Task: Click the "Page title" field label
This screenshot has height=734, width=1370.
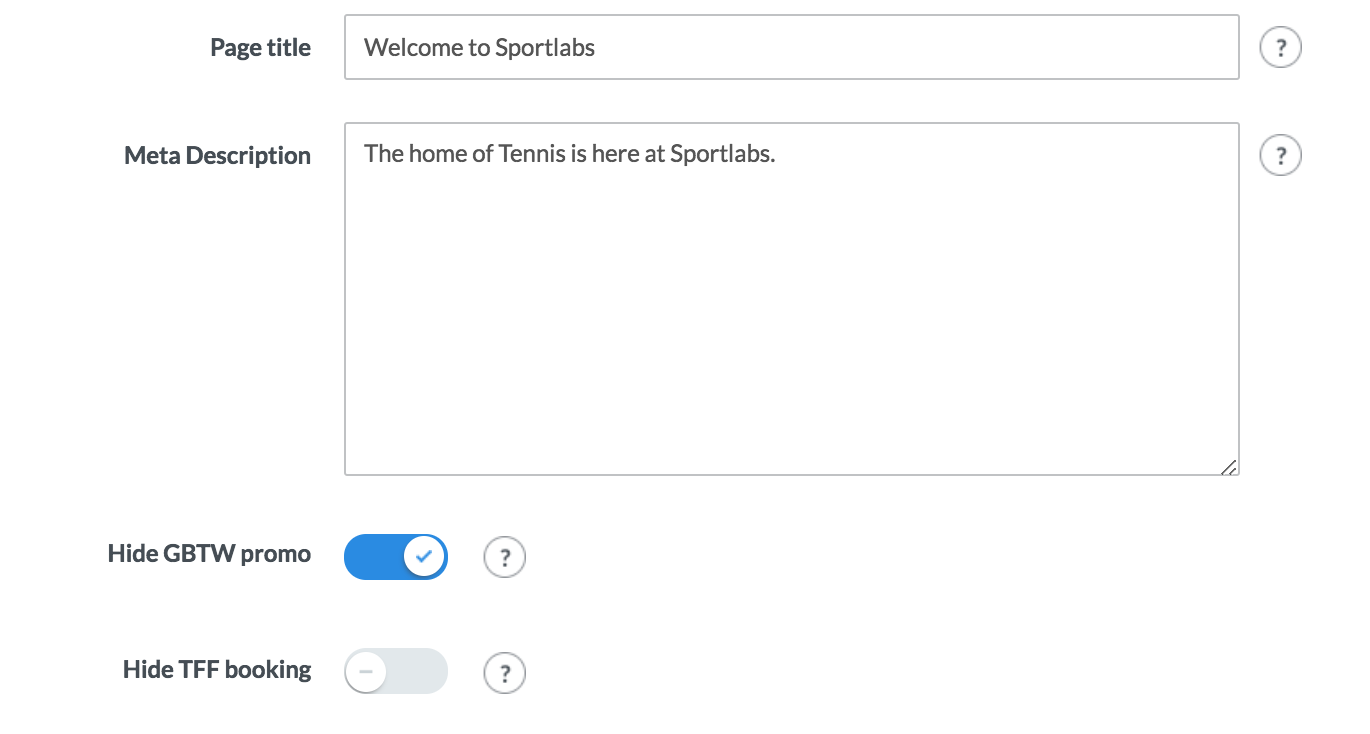Action: coord(260,48)
